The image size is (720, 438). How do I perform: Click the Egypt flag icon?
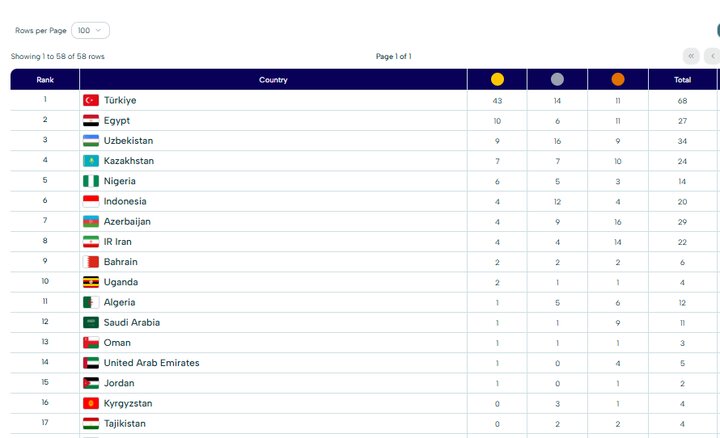(x=90, y=121)
